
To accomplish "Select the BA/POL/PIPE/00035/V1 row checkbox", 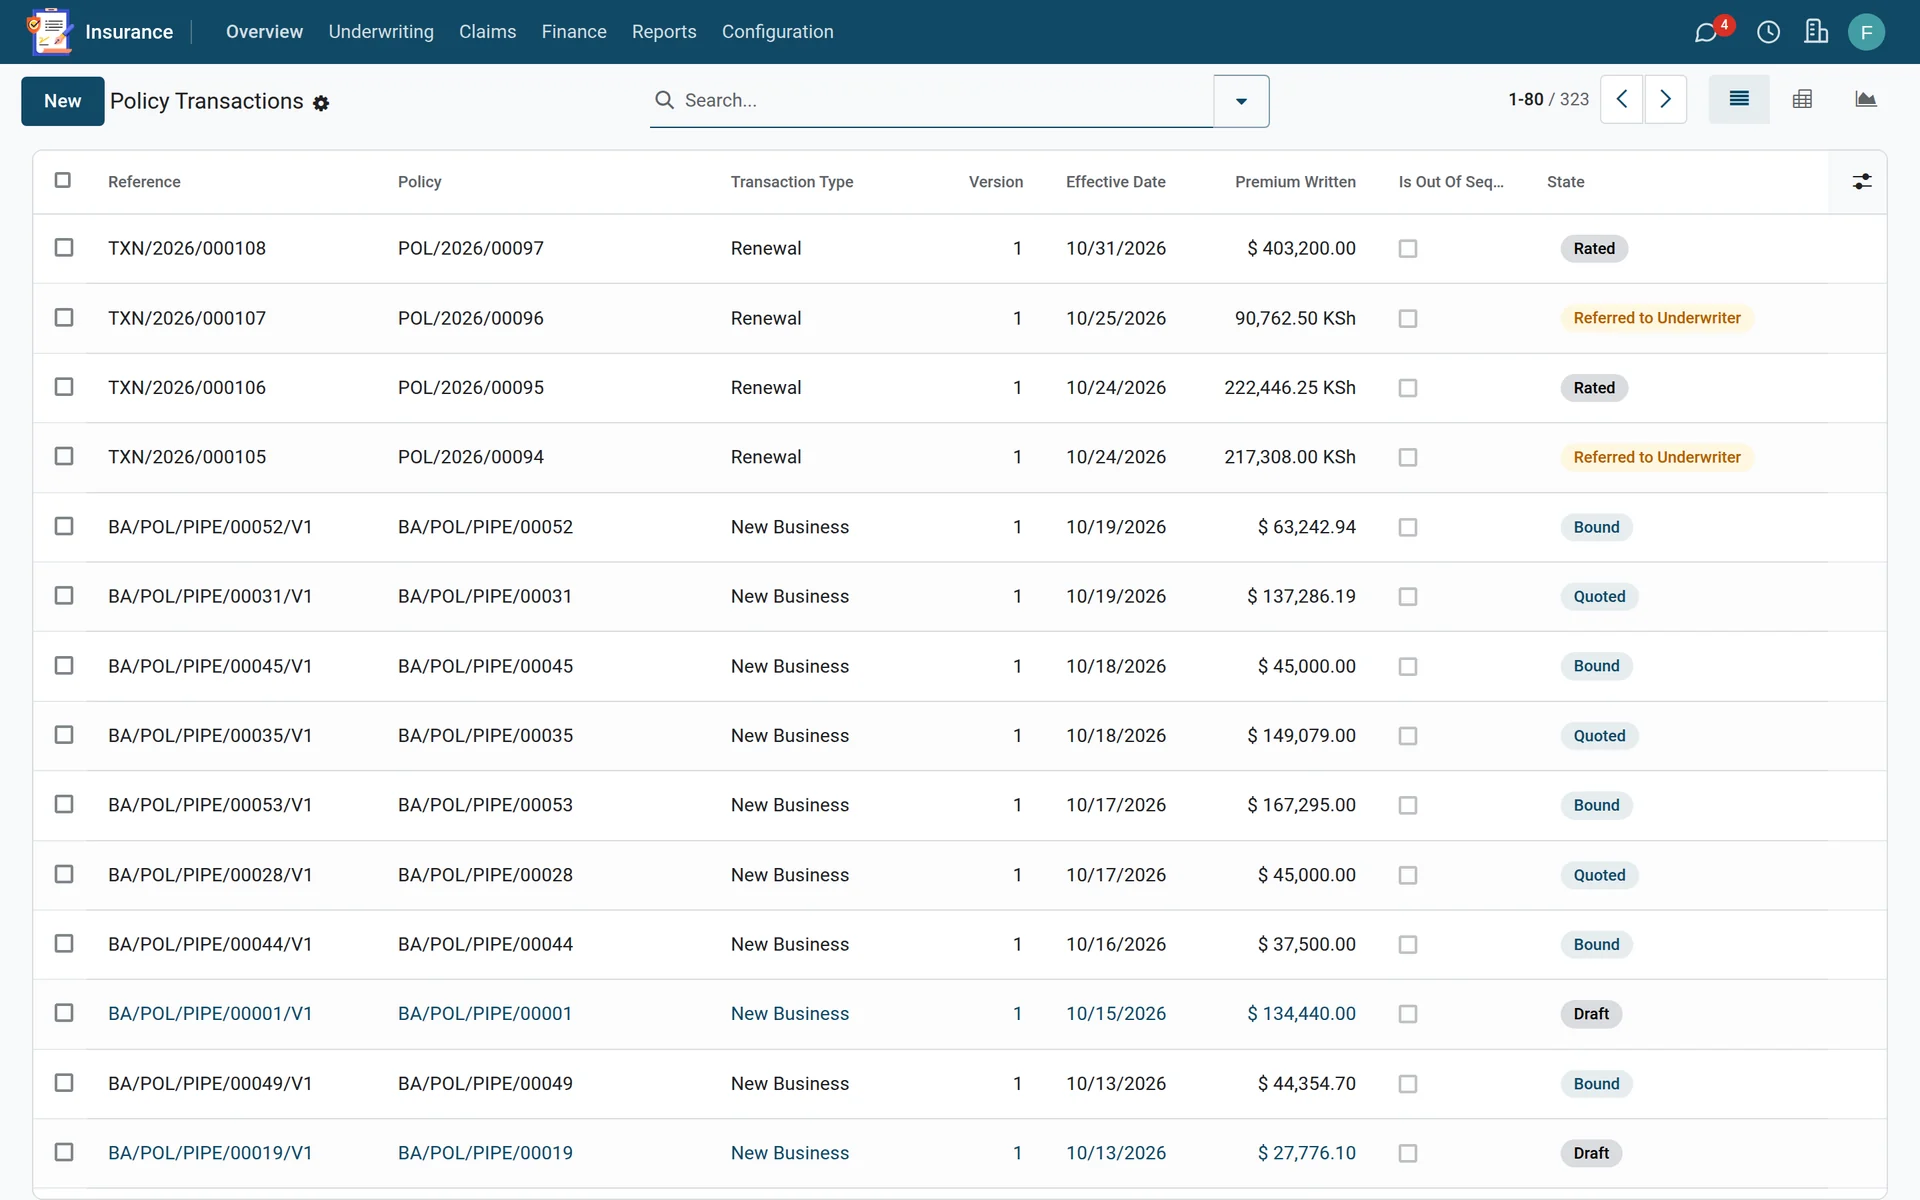I will pyautogui.click(x=64, y=735).
